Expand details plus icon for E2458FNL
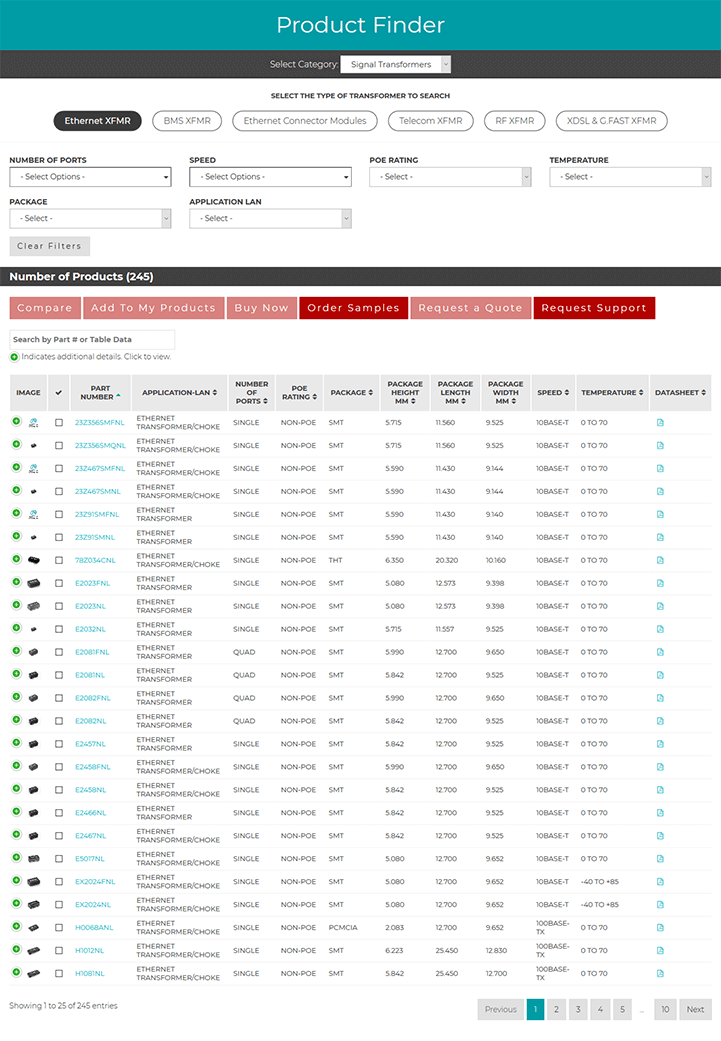The height and width of the screenshot is (1041, 721). point(17,766)
